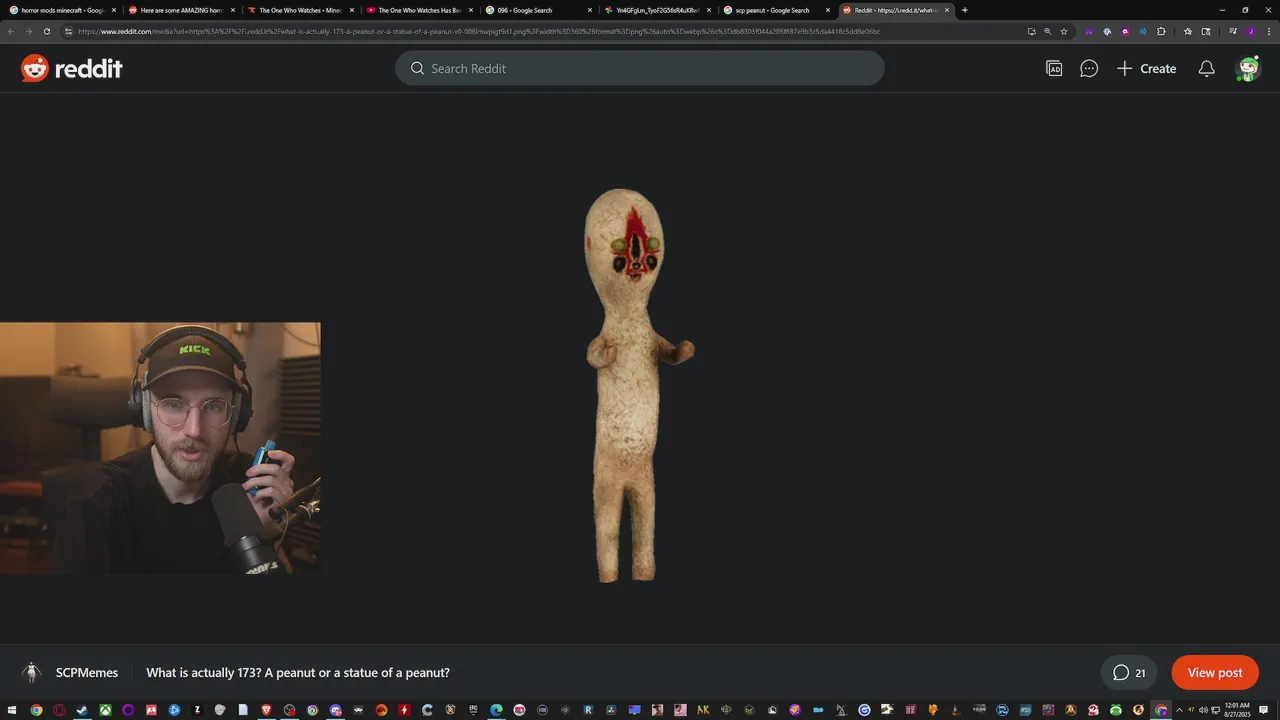Open the Windows Start menu
The image size is (1280, 720).
[13, 710]
